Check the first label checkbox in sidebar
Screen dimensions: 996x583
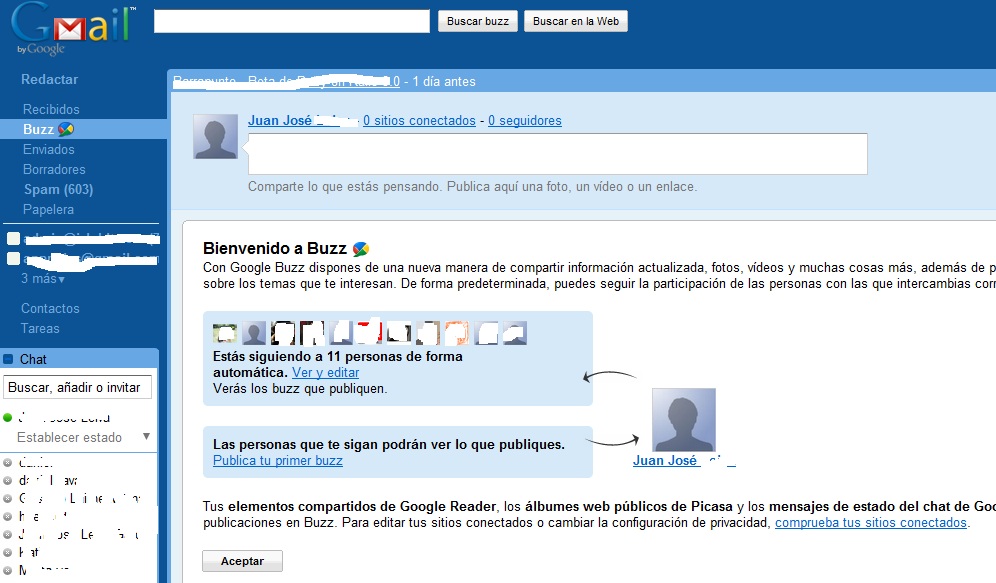[13, 239]
